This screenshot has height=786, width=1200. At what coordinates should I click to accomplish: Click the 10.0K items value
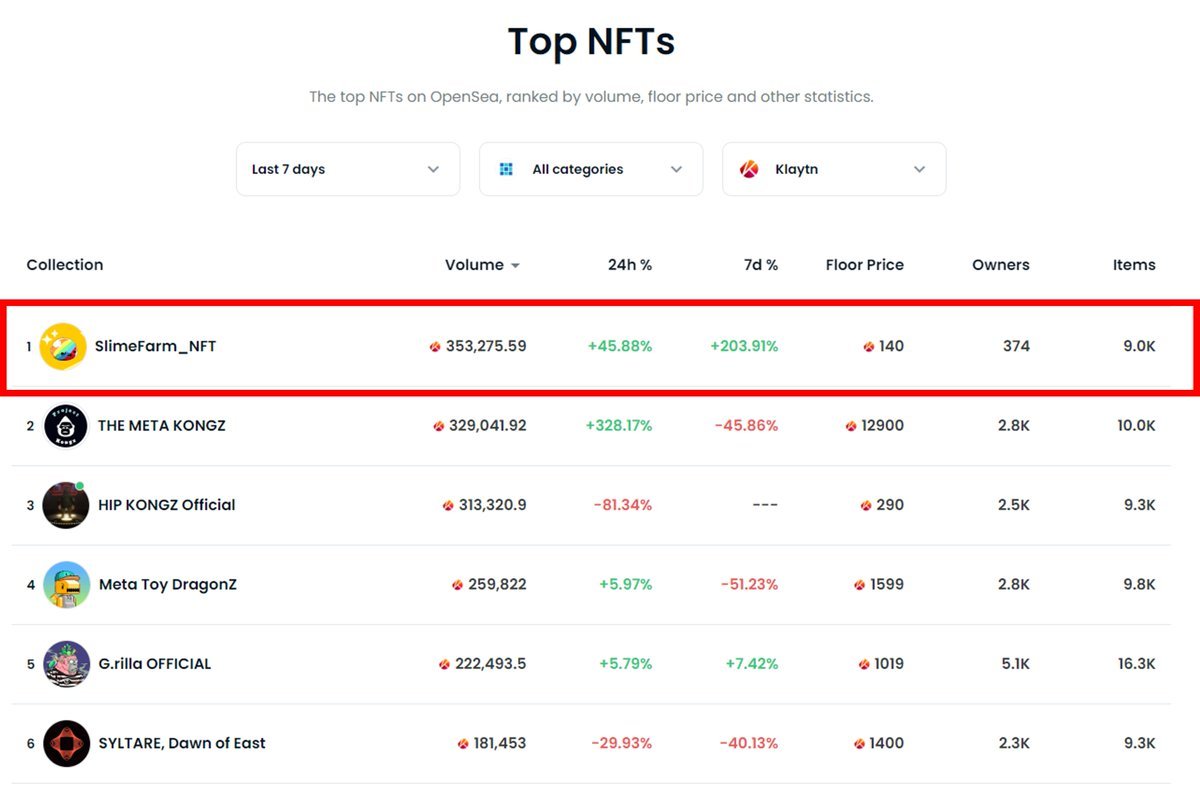1136,425
